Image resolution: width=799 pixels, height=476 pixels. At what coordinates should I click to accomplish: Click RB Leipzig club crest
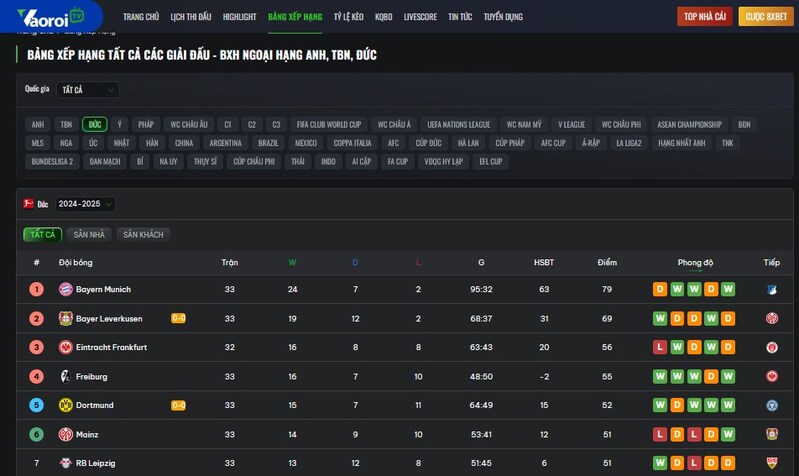(65, 463)
